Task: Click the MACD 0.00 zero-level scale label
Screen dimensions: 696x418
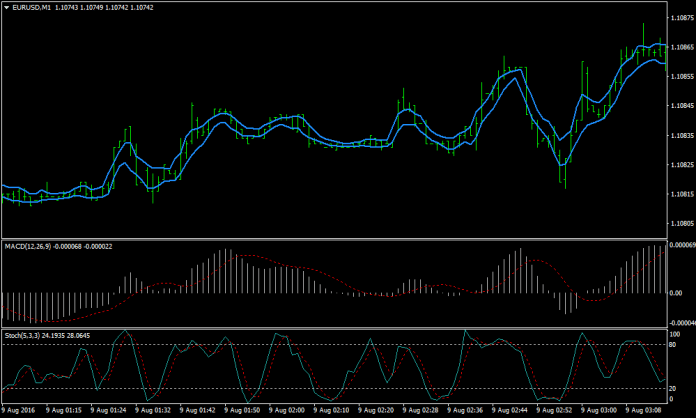Action: click(676, 293)
